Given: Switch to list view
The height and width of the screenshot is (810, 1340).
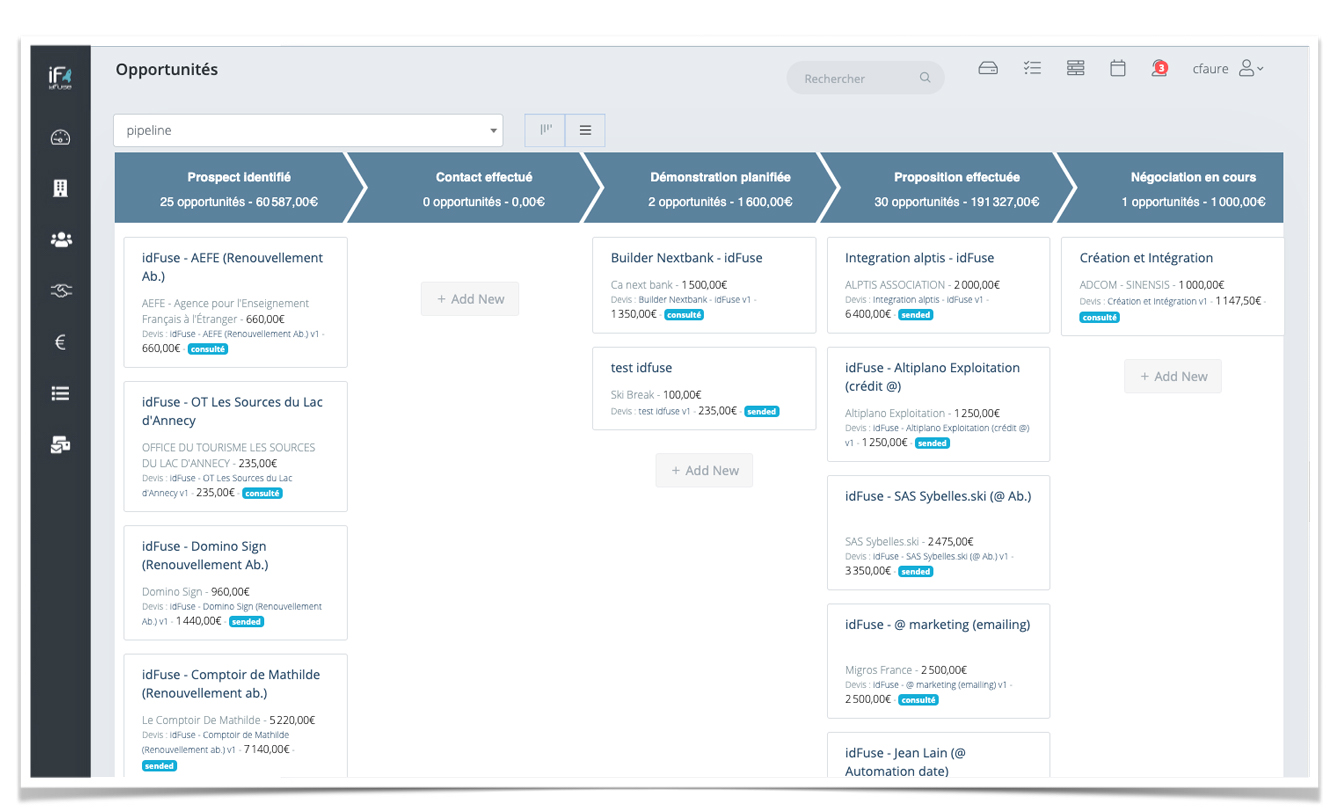Looking at the screenshot, I should tap(585, 130).
